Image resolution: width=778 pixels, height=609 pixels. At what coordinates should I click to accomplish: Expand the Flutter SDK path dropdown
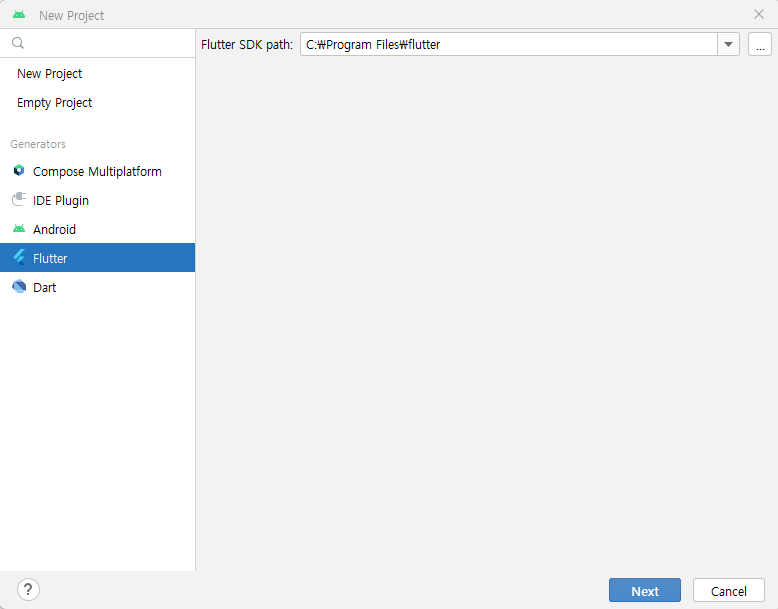728,44
